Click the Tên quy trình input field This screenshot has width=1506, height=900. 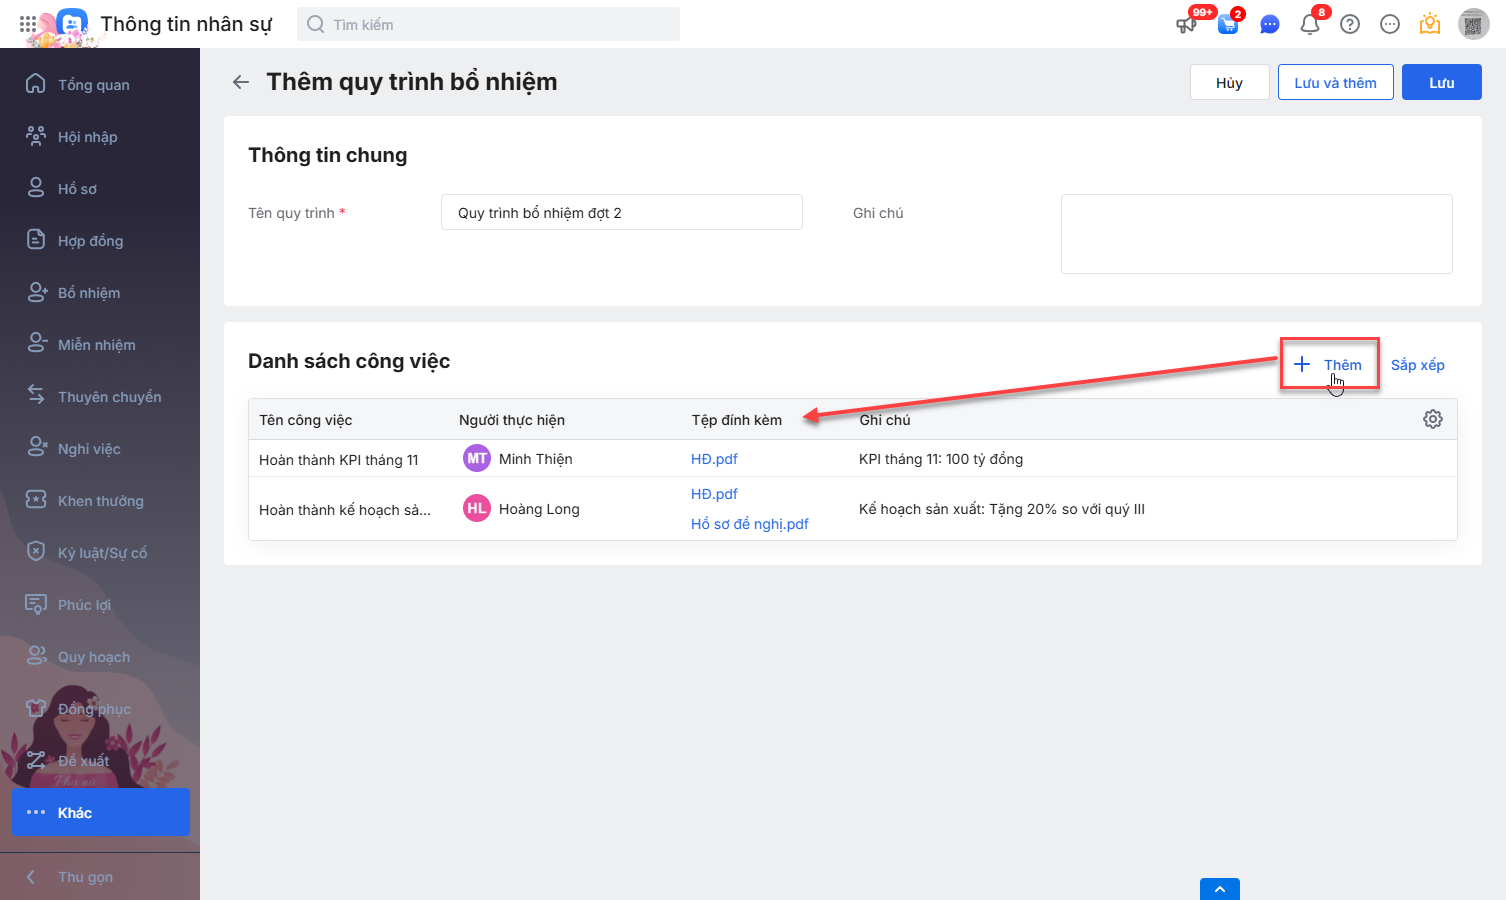(621, 213)
